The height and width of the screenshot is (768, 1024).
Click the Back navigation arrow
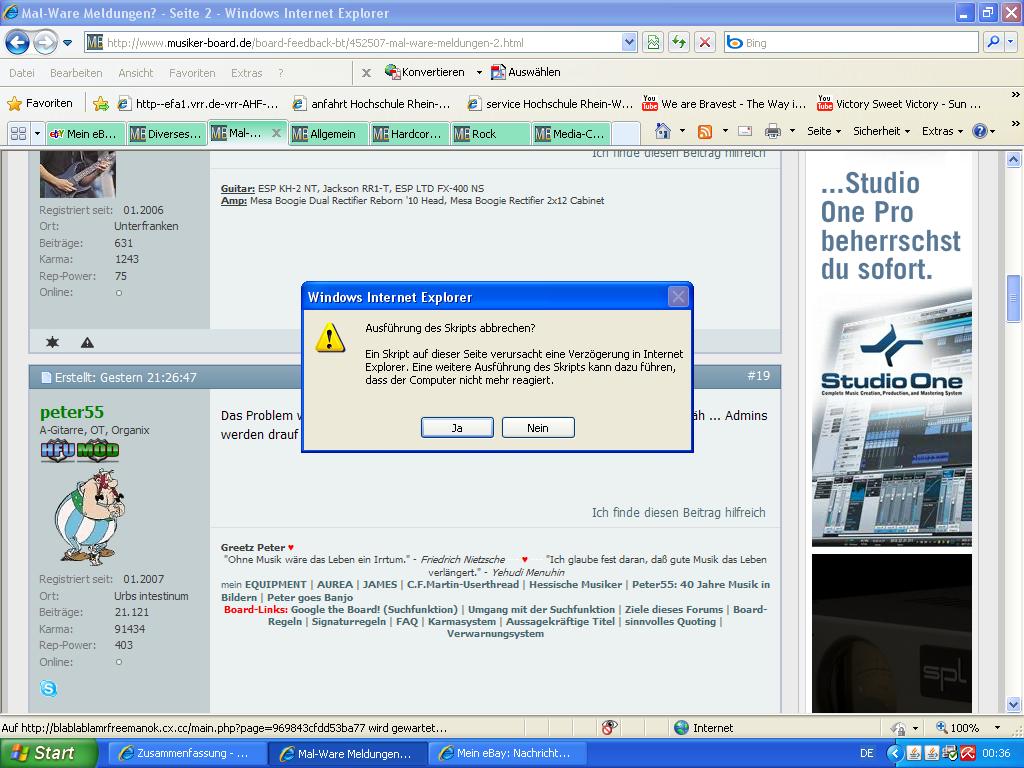tap(18, 43)
